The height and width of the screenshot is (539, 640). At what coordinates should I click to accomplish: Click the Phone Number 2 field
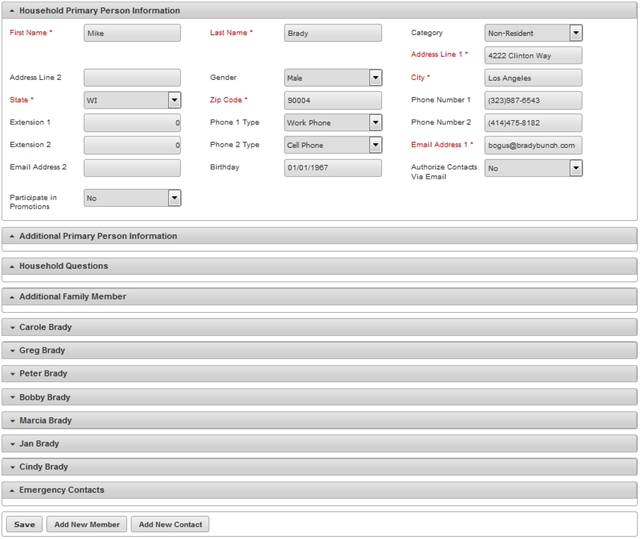coord(533,122)
